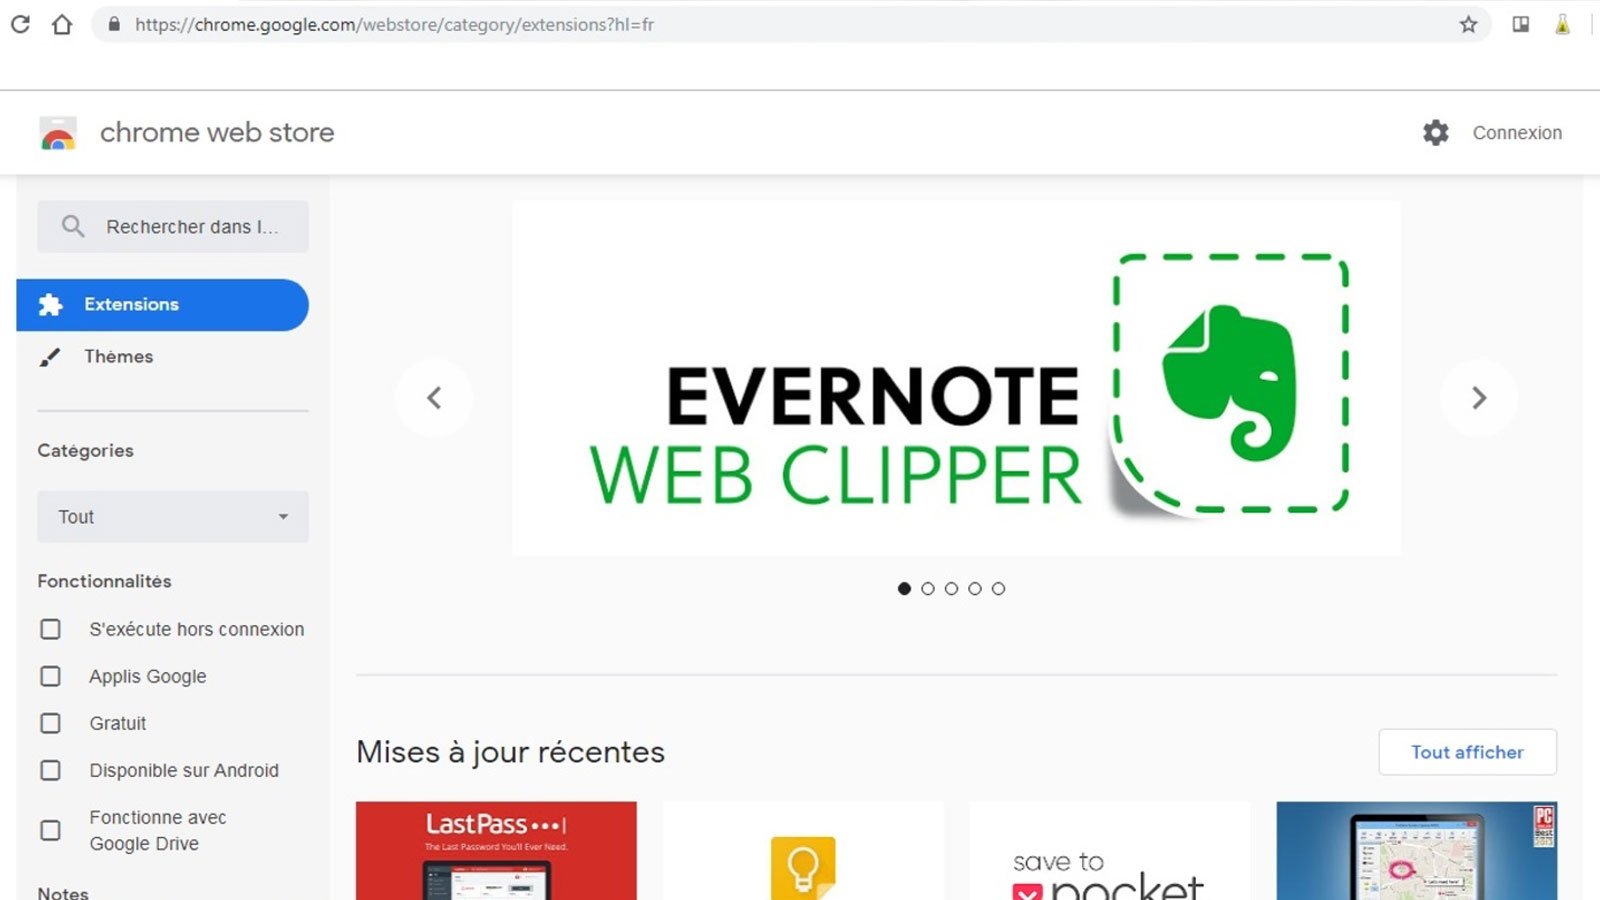
Task: Open the bookmark star in the address bar
Action: click(x=1466, y=25)
